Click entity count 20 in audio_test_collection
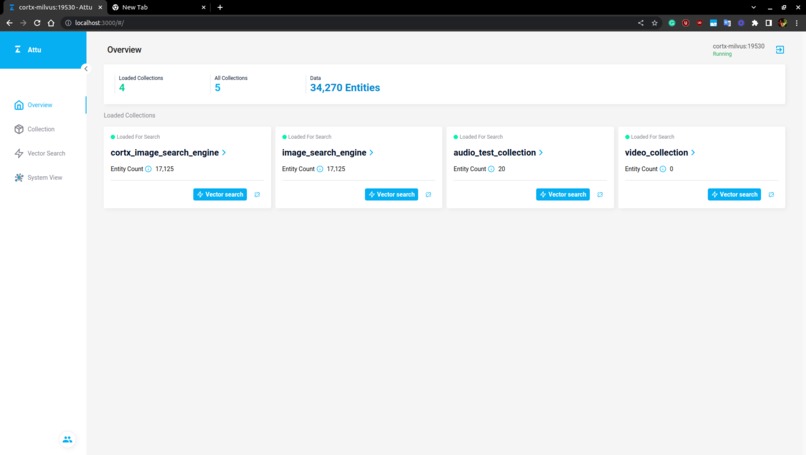The height and width of the screenshot is (455, 806). point(502,169)
